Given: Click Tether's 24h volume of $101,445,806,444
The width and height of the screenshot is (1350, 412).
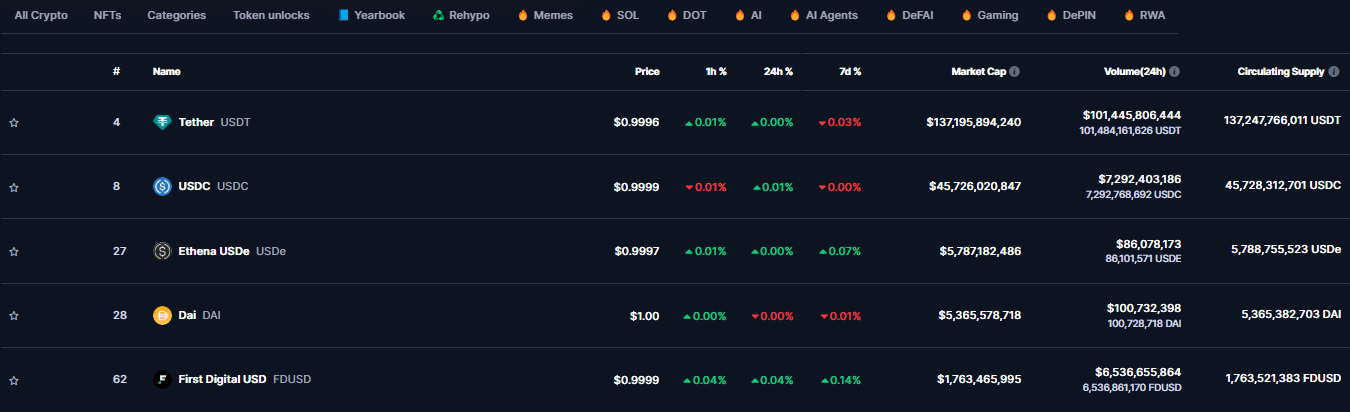Looking at the screenshot, I should [x=1131, y=115].
